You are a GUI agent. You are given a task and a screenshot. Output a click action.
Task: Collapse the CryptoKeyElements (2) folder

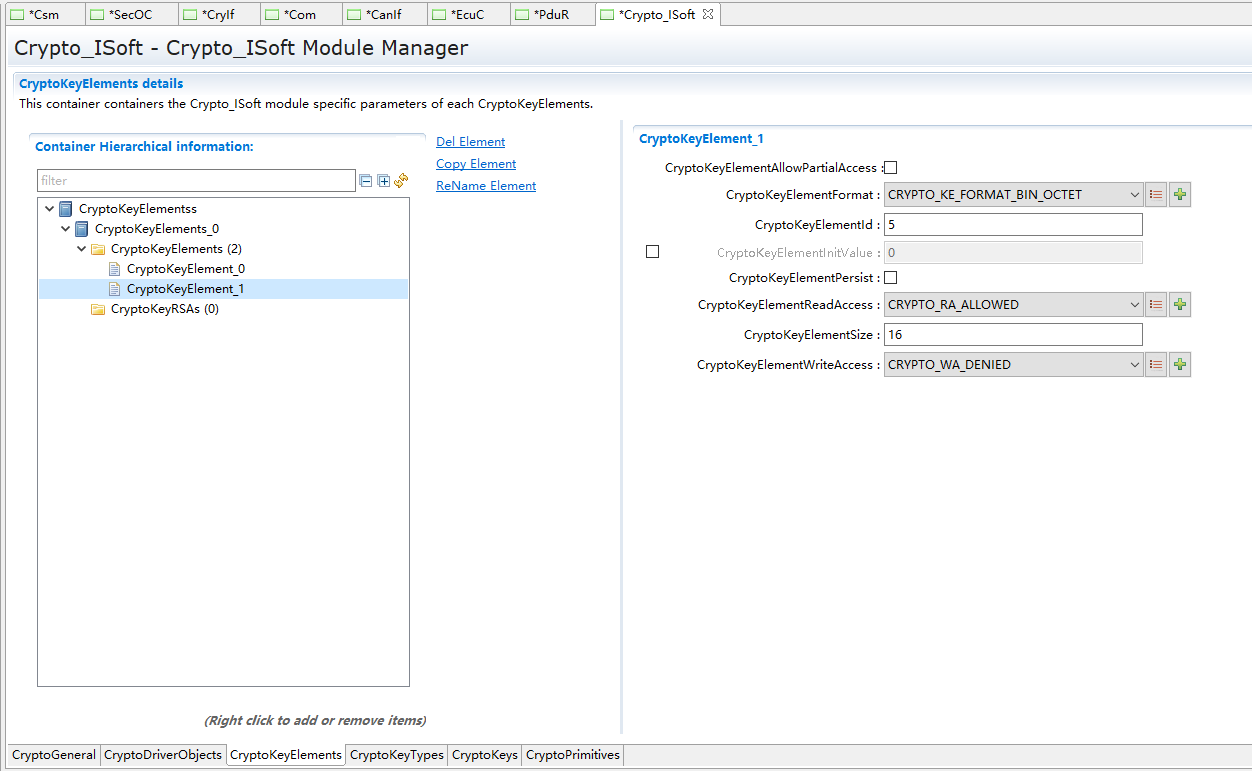click(x=82, y=249)
